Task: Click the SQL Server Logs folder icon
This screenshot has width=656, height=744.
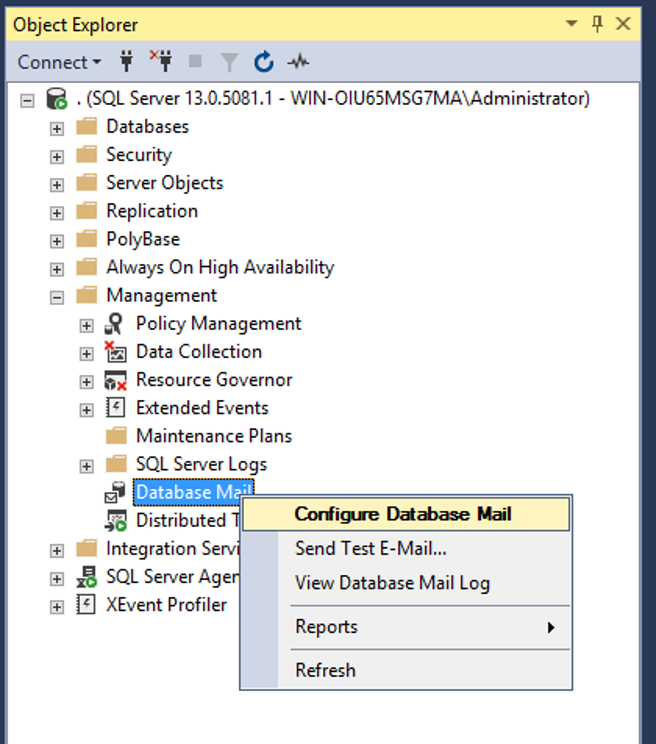Action: pyautogui.click(x=116, y=464)
